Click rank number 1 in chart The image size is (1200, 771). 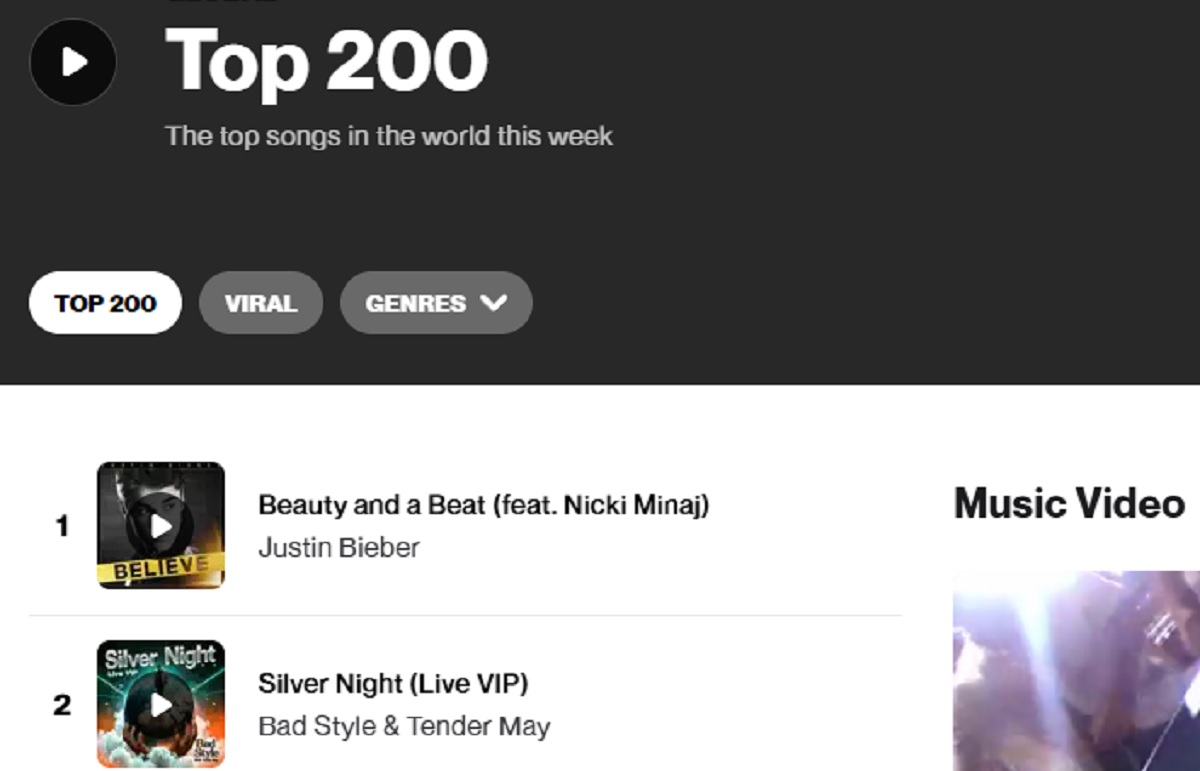click(62, 526)
